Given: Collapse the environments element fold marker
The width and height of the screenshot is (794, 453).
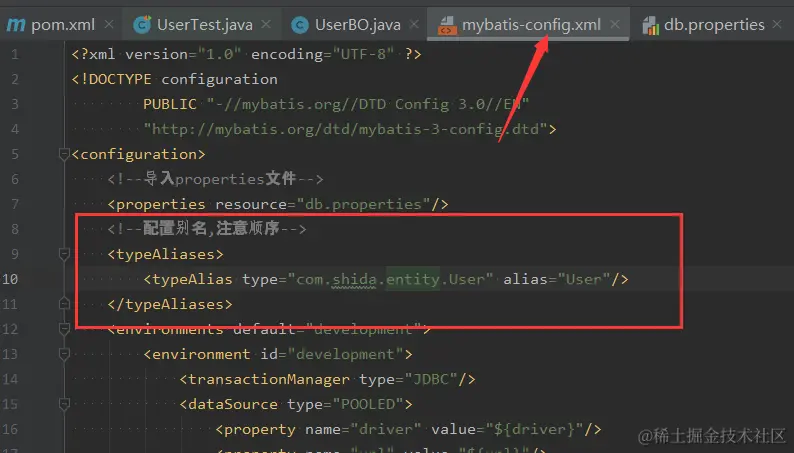Looking at the screenshot, I should [64, 329].
